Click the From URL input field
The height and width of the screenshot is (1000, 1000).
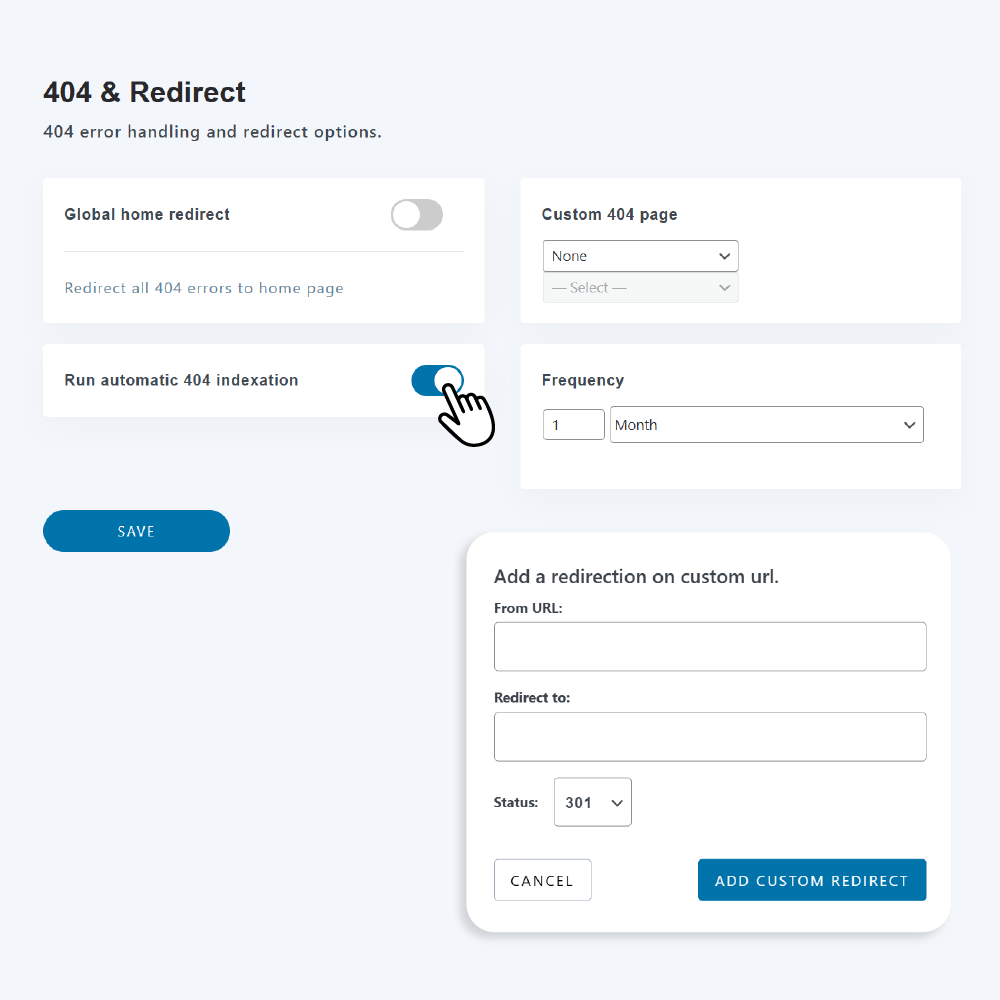coord(710,646)
